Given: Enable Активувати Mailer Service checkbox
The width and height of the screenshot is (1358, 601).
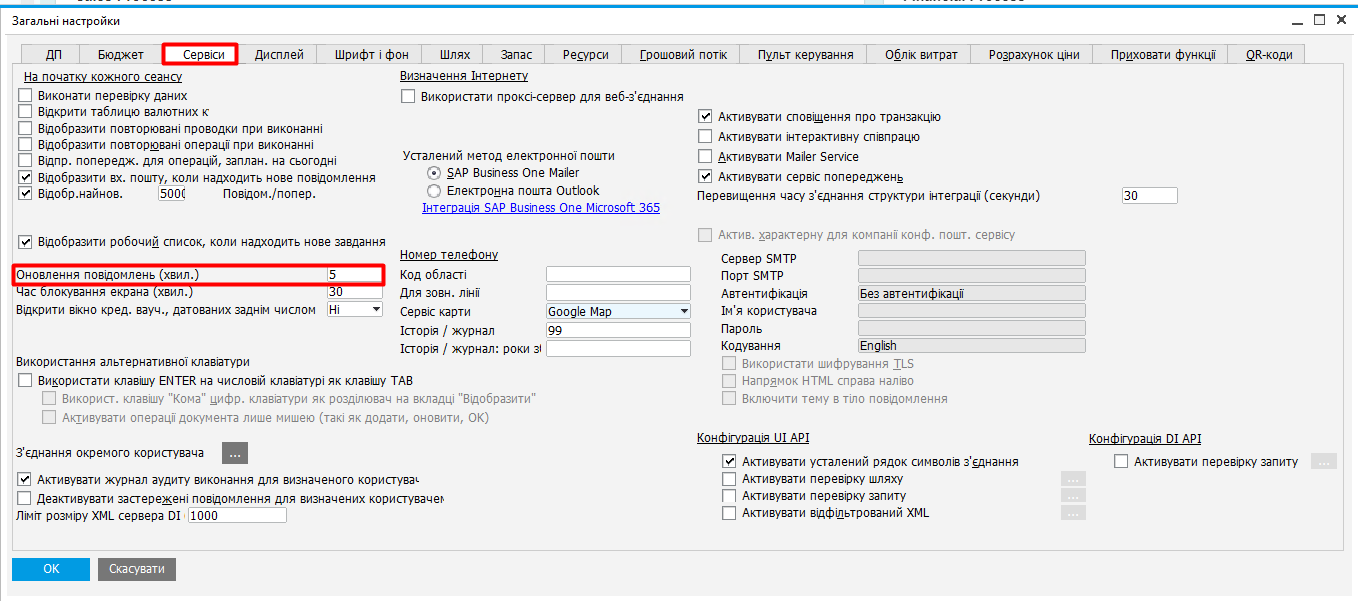Looking at the screenshot, I should (x=705, y=157).
